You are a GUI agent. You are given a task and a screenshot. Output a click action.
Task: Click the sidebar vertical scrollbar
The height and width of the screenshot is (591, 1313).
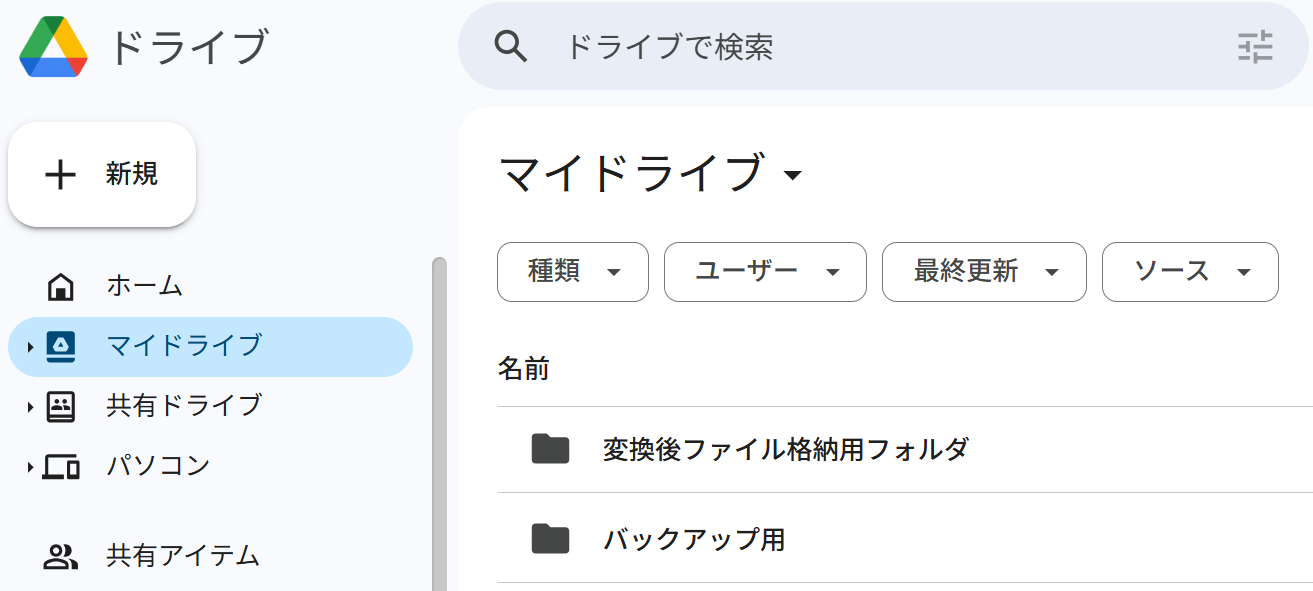439,424
